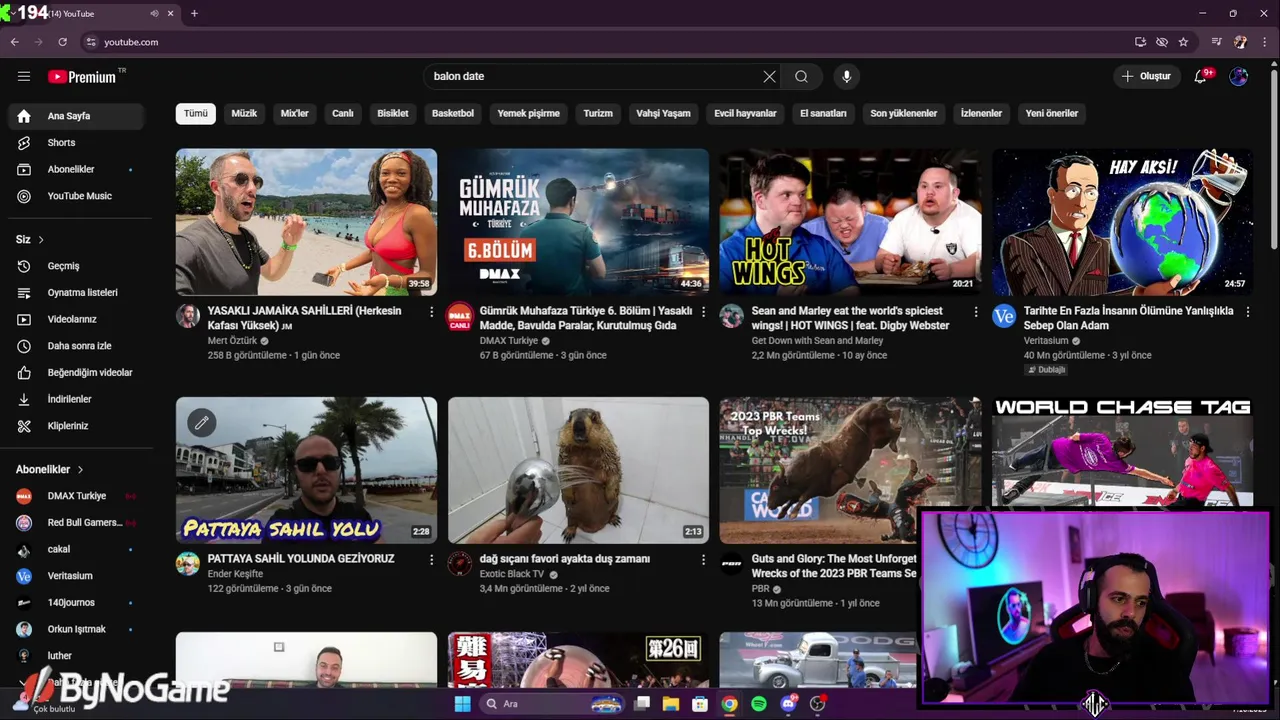Image resolution: width=1280 pixels, height=720 pixels.
Task: Open YouTube account avatar menu
Action: click(x=1239, y=76)
